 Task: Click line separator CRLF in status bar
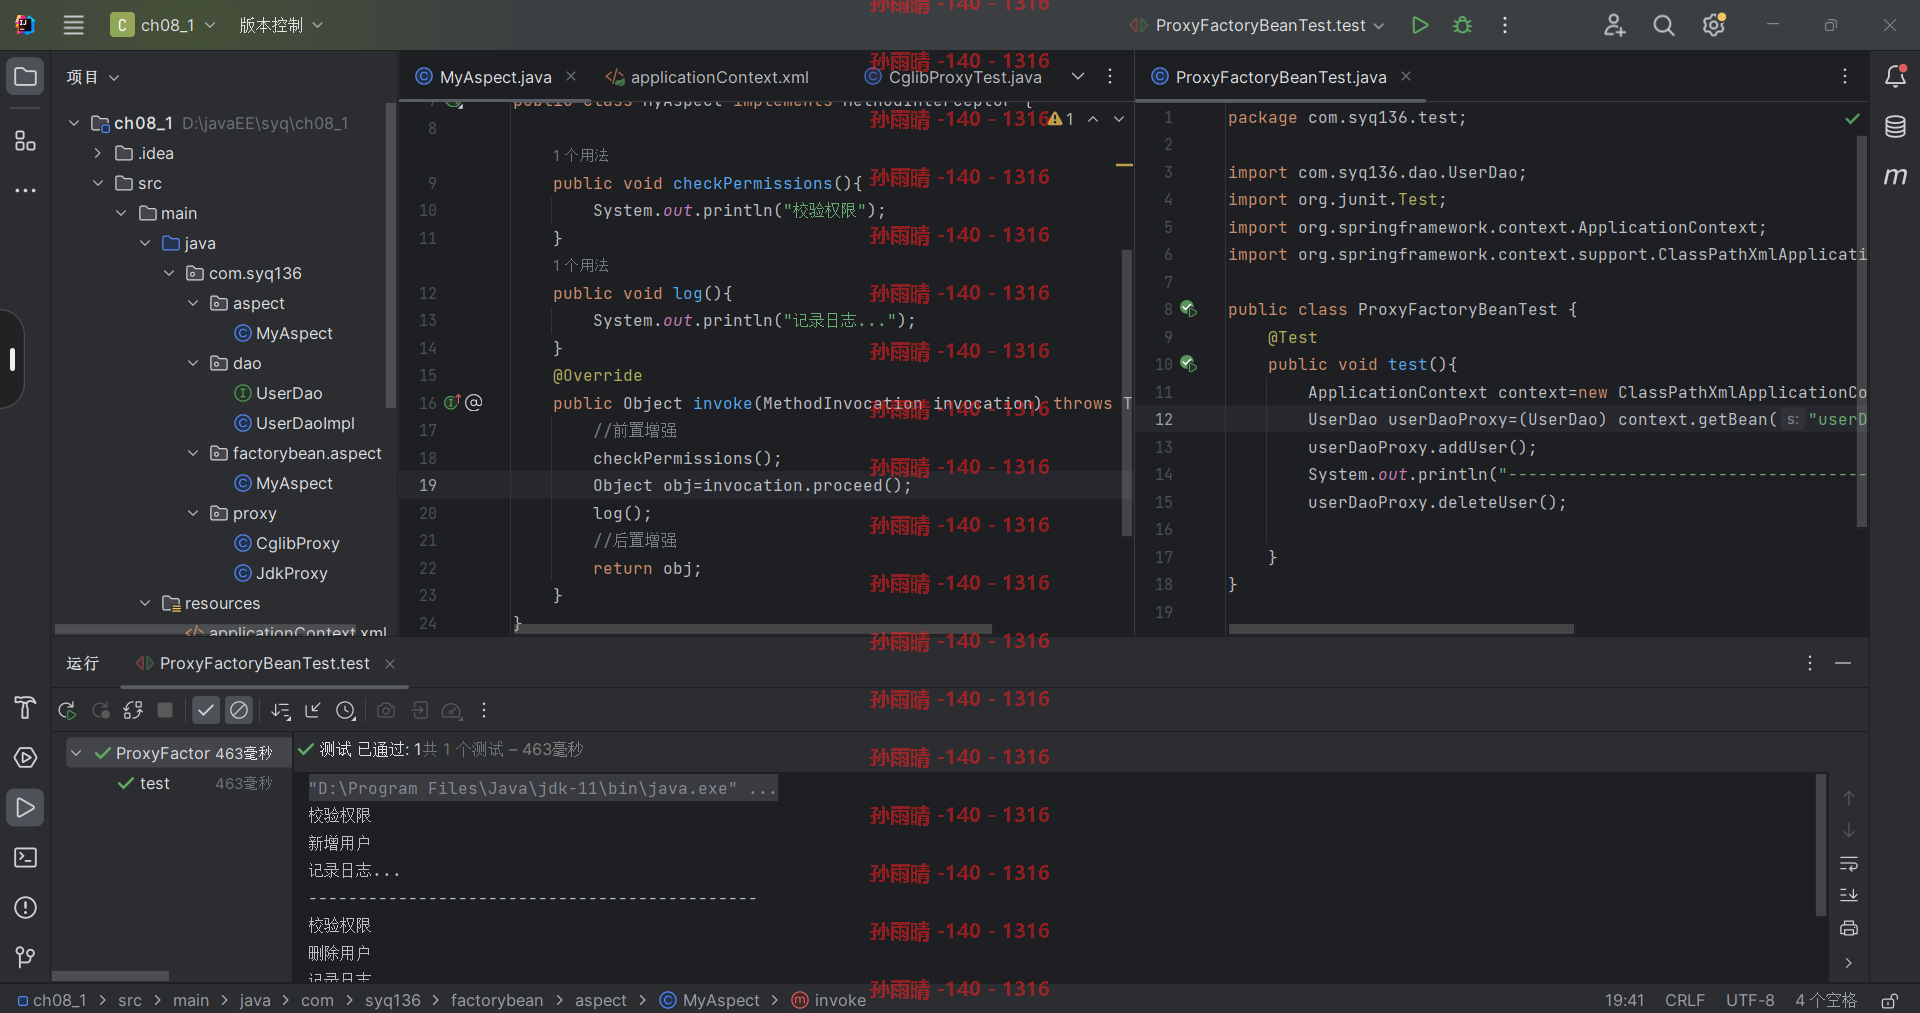point(1685,1000)
